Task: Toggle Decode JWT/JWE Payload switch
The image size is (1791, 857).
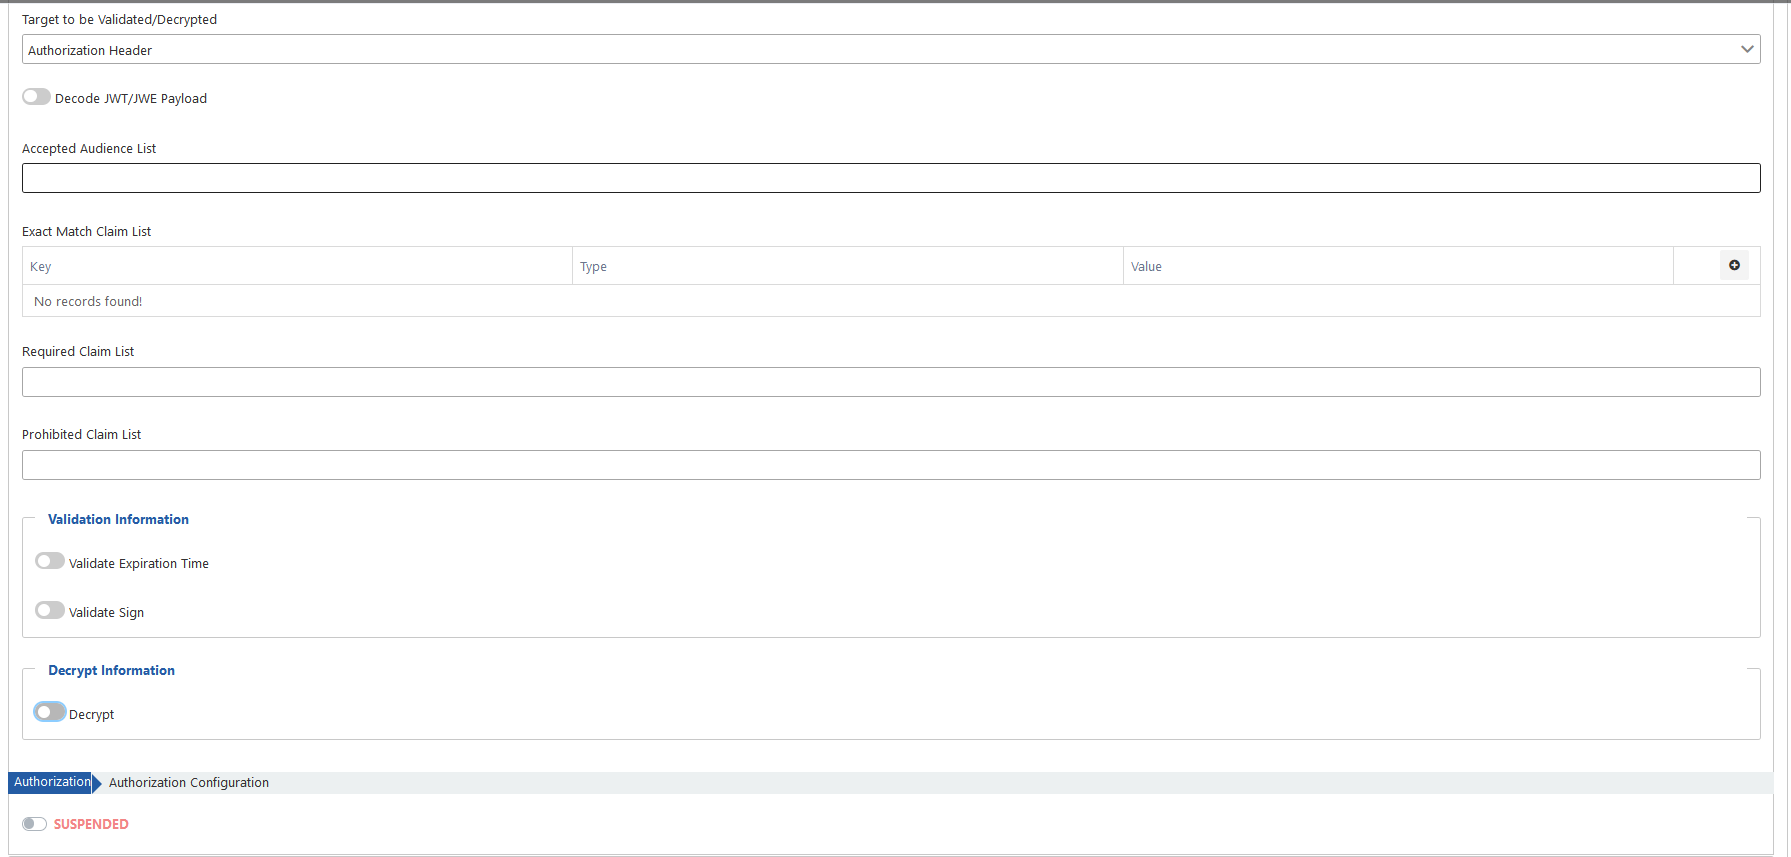Action: pyautogui.click(x=37, y=97)
